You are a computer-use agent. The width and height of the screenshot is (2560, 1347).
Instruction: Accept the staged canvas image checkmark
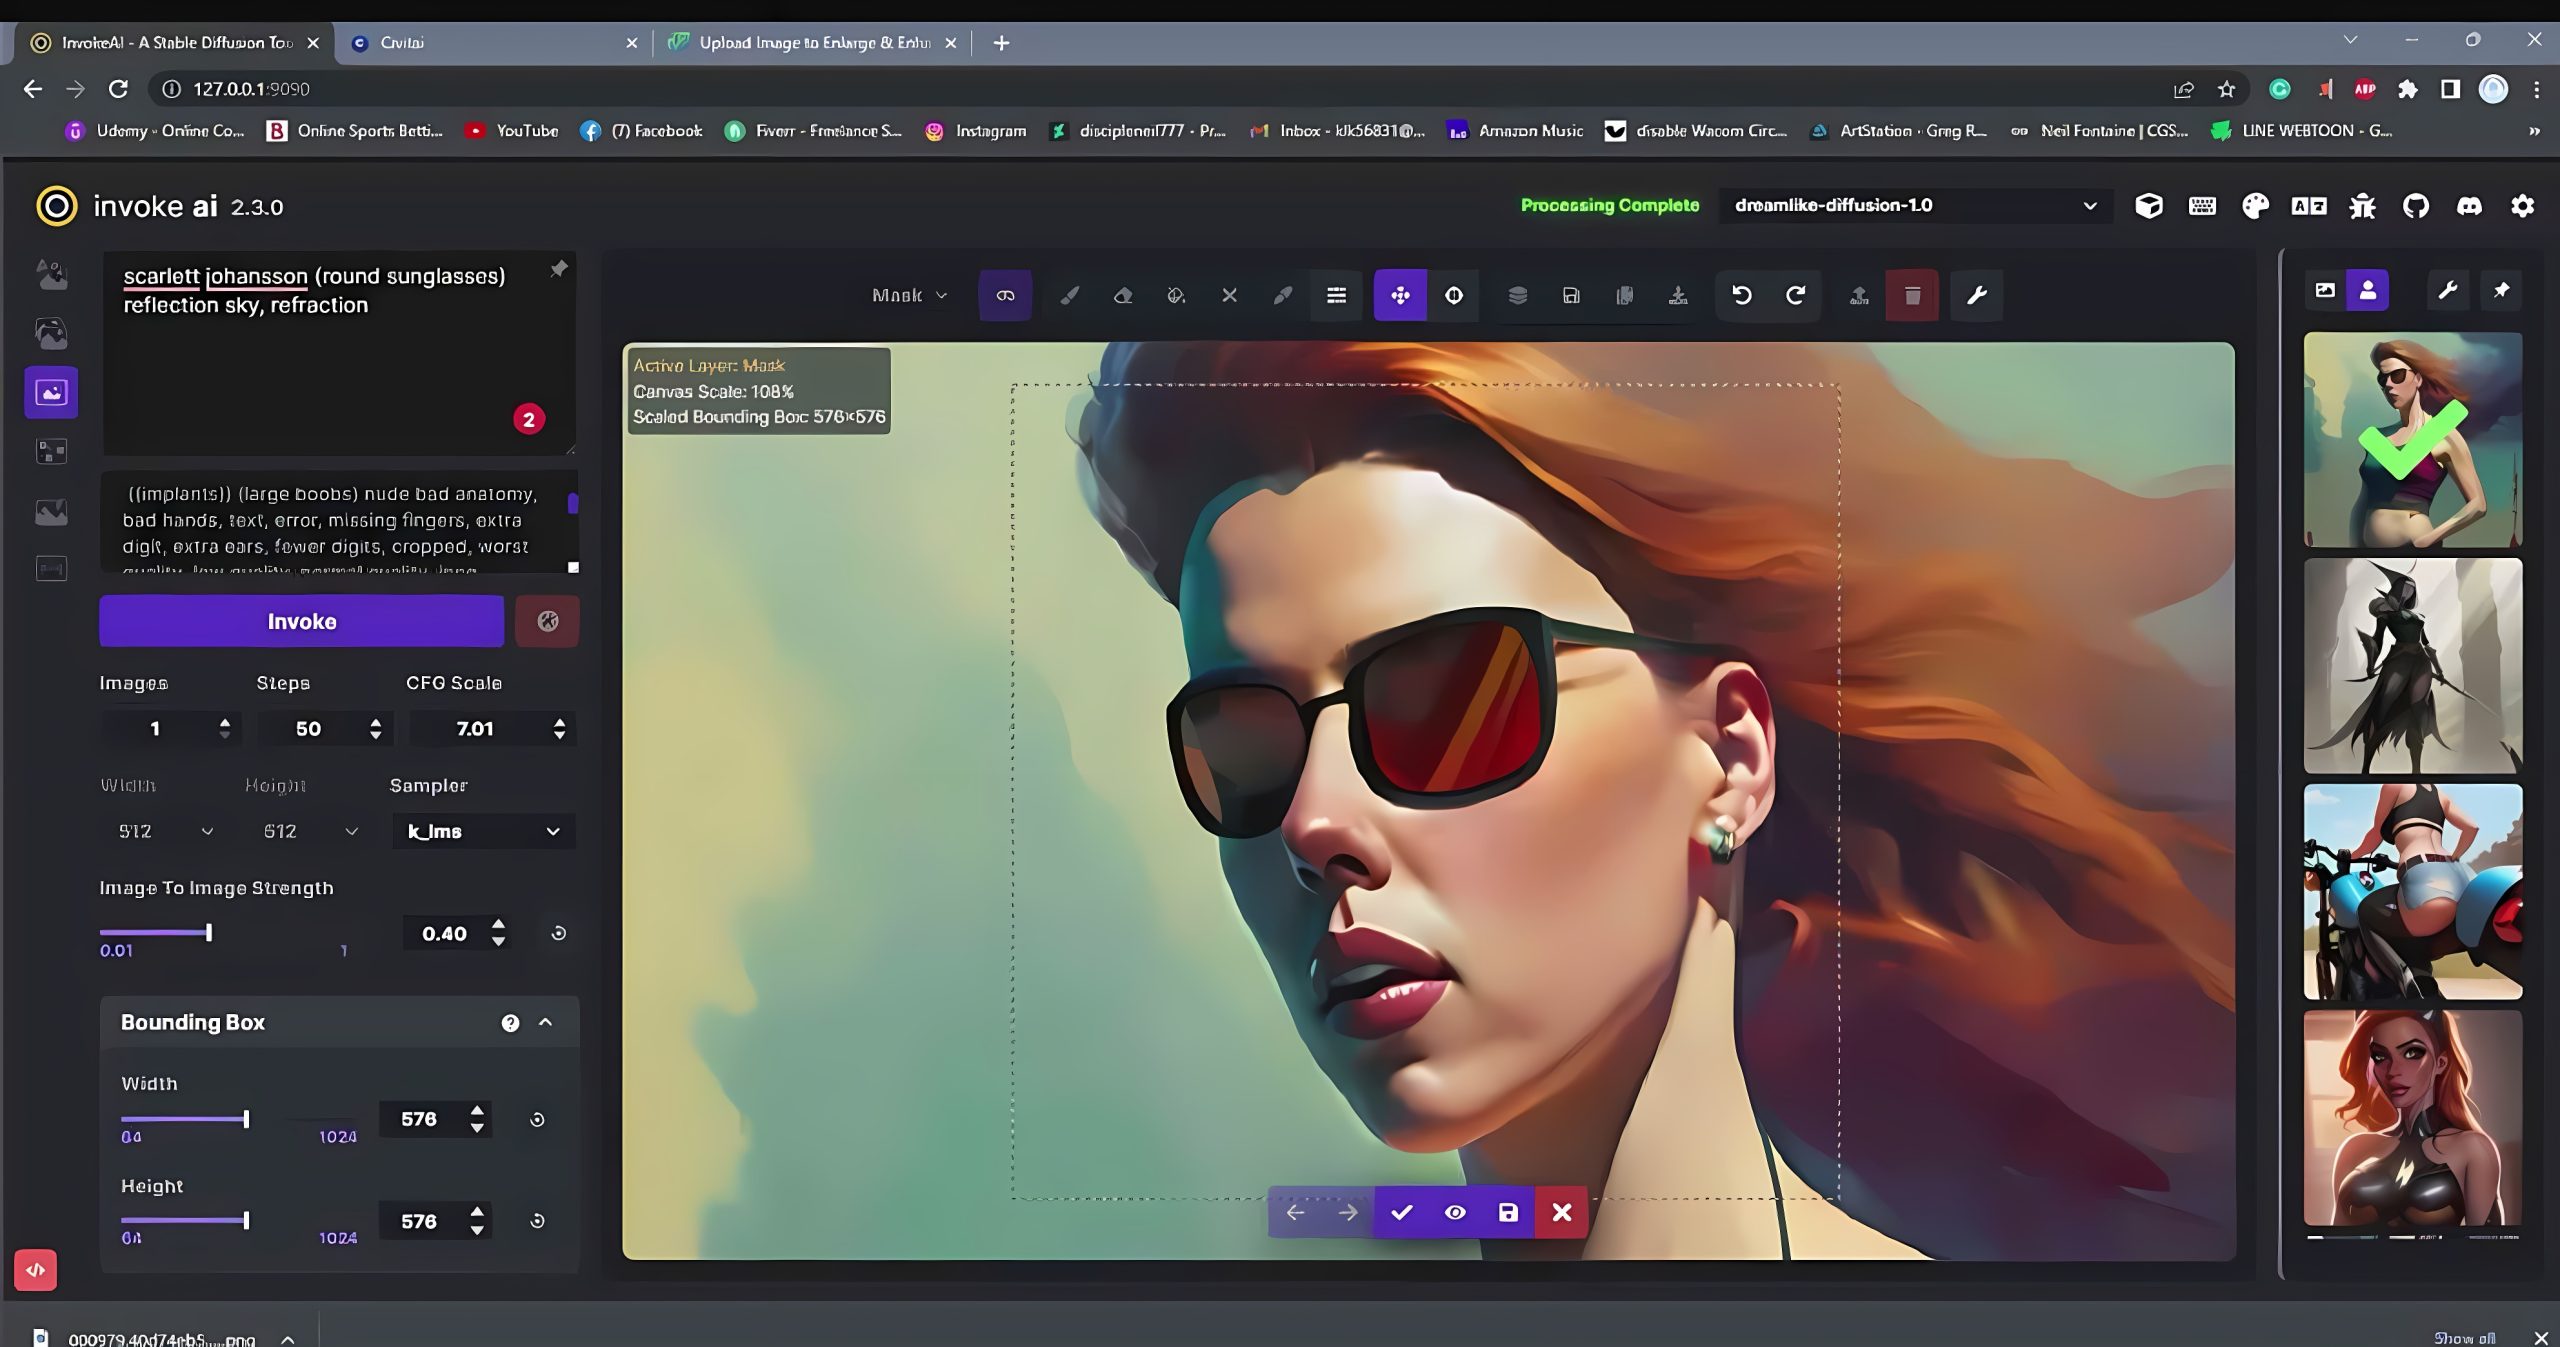(1401, 1212)
